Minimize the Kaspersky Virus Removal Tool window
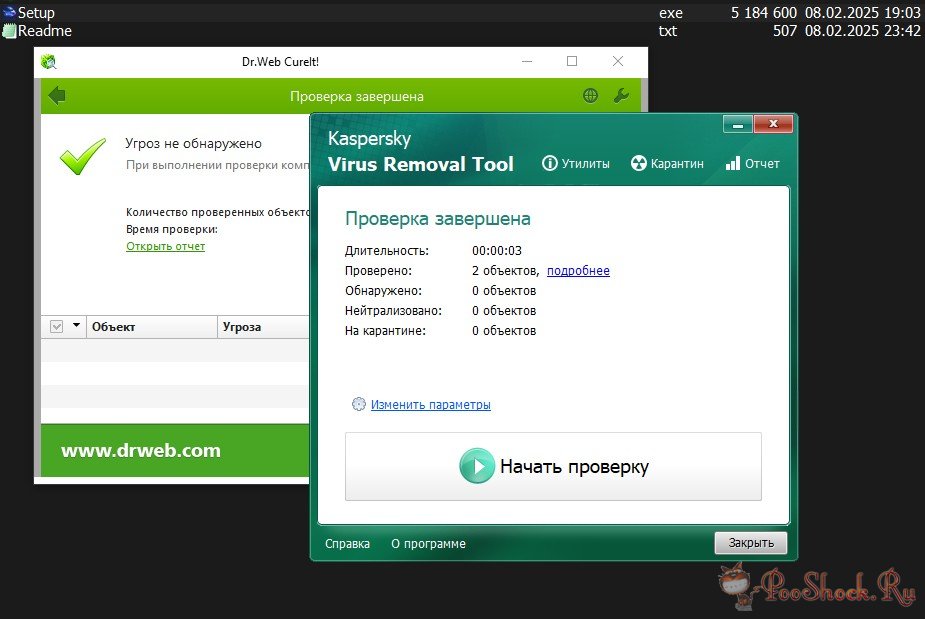Image resolution: width=925 pixels, height=619 pixels. [x=737, y=124]
